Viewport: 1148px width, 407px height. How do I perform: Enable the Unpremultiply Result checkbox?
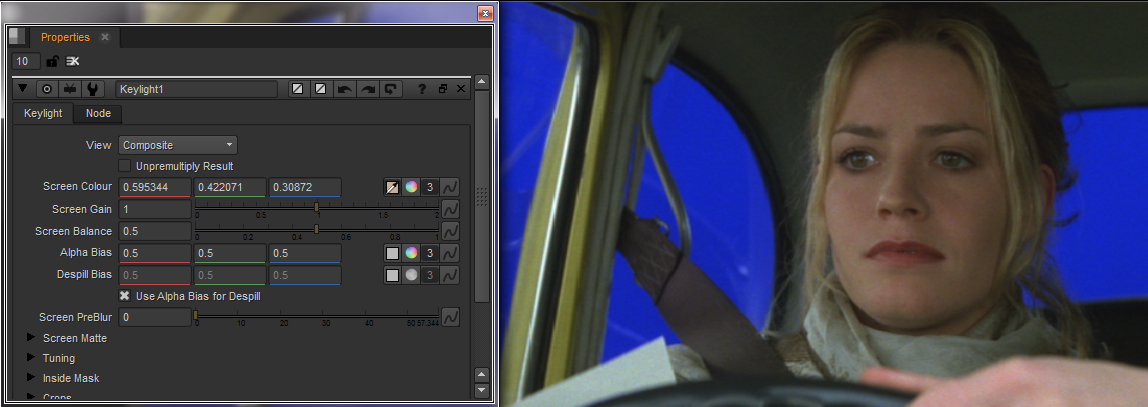point(125,166)
